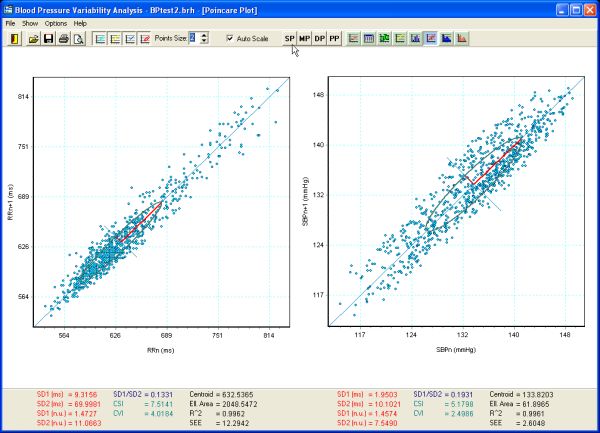Select the active Poincare plot view icon
Image resolution: width=600 pixels, height=433 pixels.
(x=429, y=39)
